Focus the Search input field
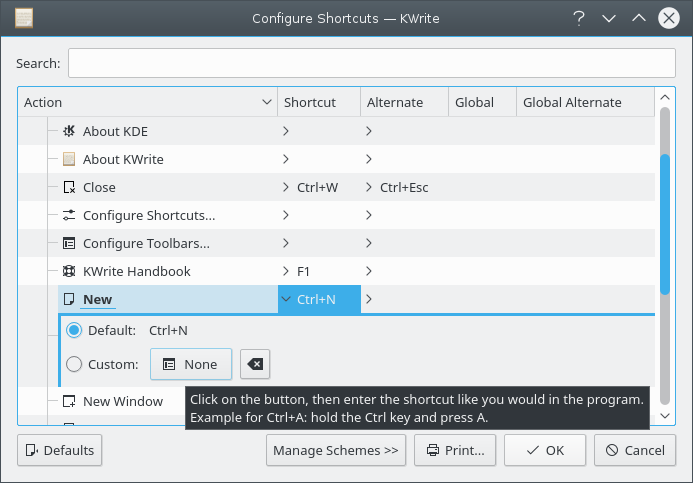The height and width of the screenshot is (483, 693). coord(371,63)
